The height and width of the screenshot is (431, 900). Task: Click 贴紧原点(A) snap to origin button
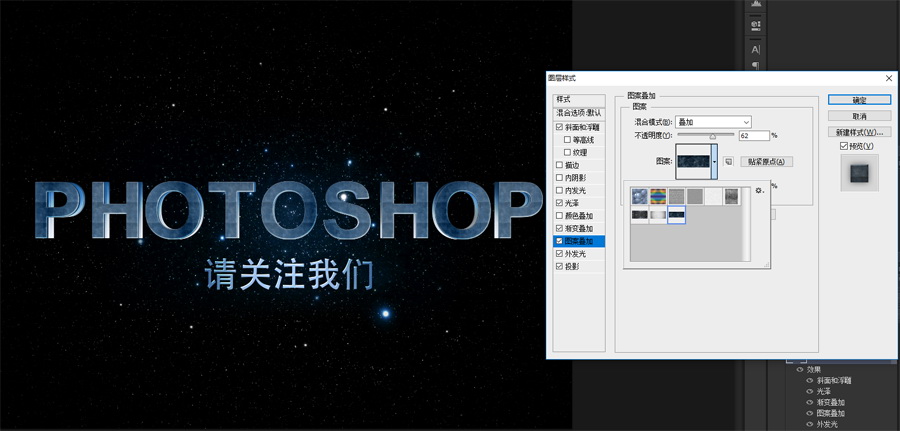pyautogui.click(x=766, y=162)
